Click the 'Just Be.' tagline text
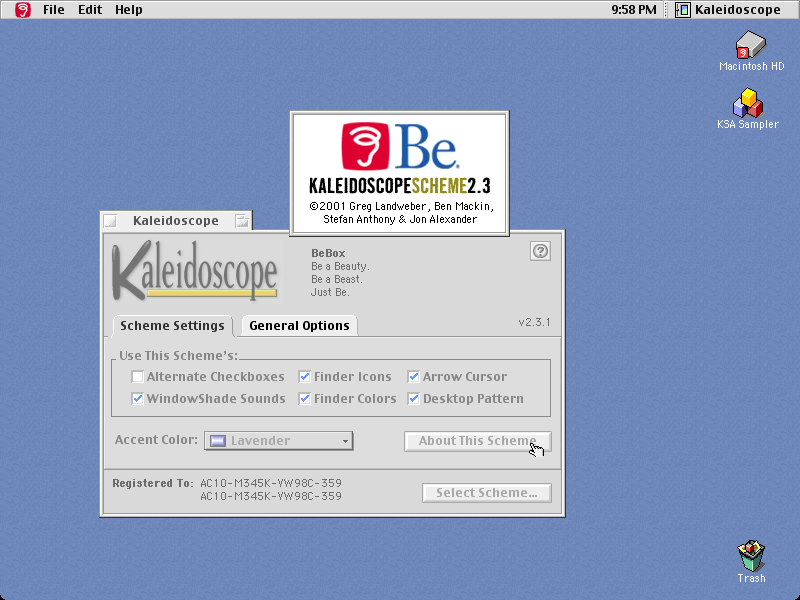Image resolution: width=800 pixels, height=600 pixels. tap(330, 292)
